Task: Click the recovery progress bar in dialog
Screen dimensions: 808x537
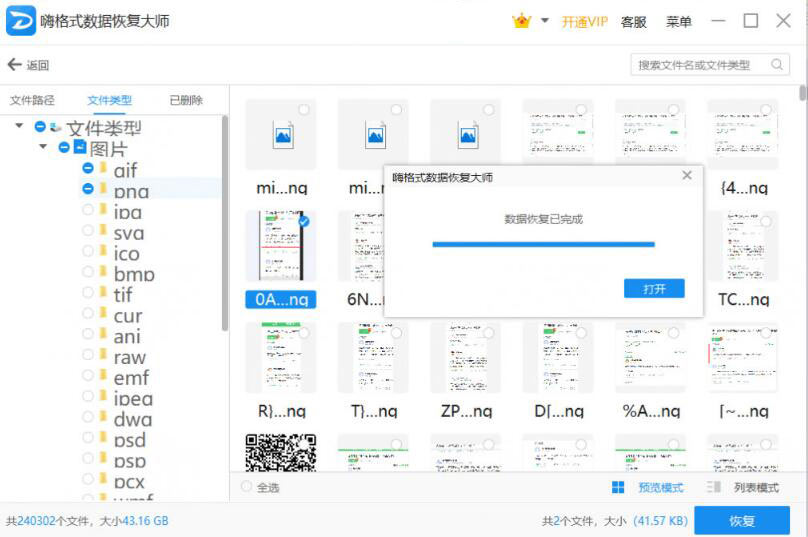Action: click(x=544, y=244)
